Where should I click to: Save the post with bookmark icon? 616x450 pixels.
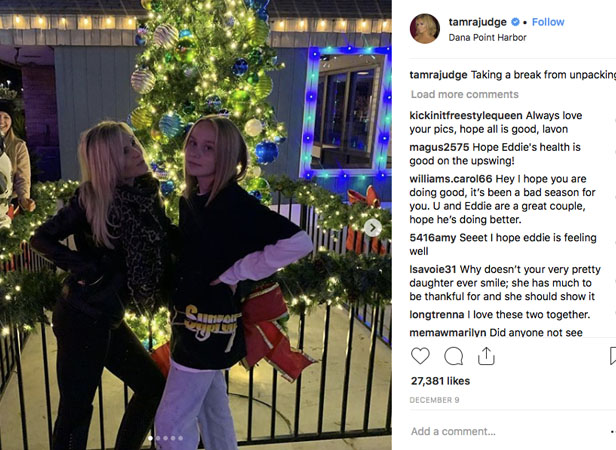coord(612,356)
